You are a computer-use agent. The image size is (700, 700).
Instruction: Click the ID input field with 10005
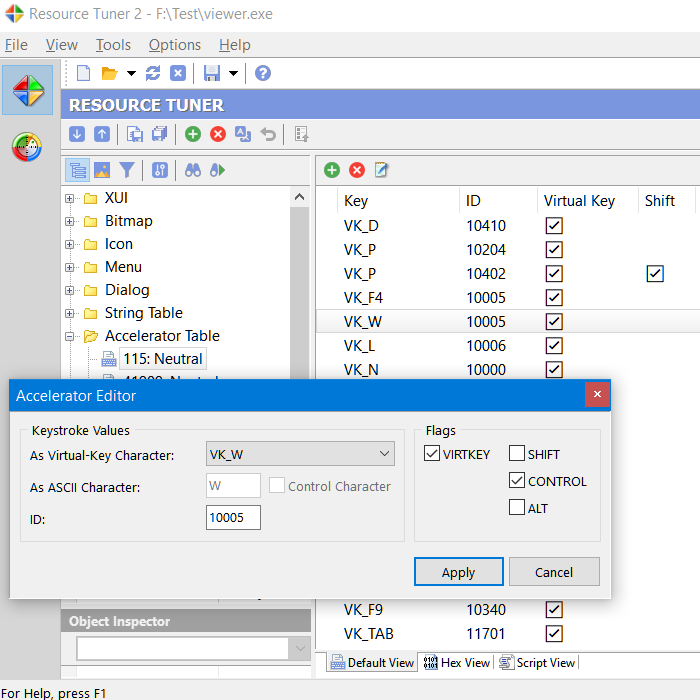coord(233,518)
